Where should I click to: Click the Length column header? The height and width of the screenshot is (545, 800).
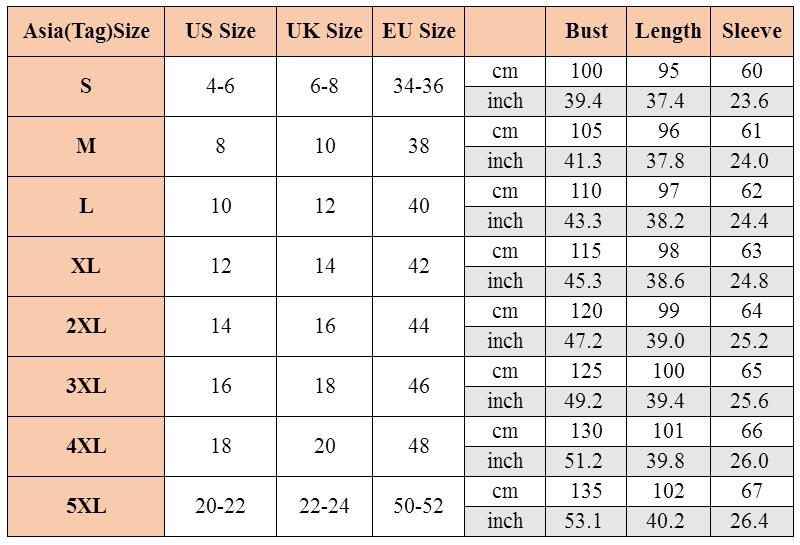(668, 31)
